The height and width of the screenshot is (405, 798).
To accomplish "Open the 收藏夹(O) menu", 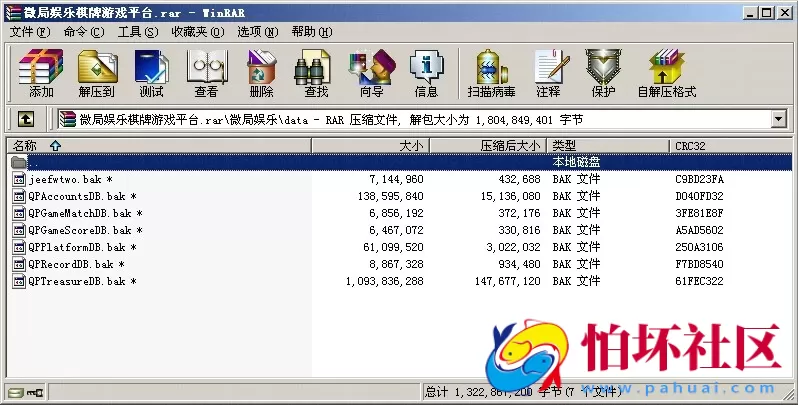I will point(198,32).
